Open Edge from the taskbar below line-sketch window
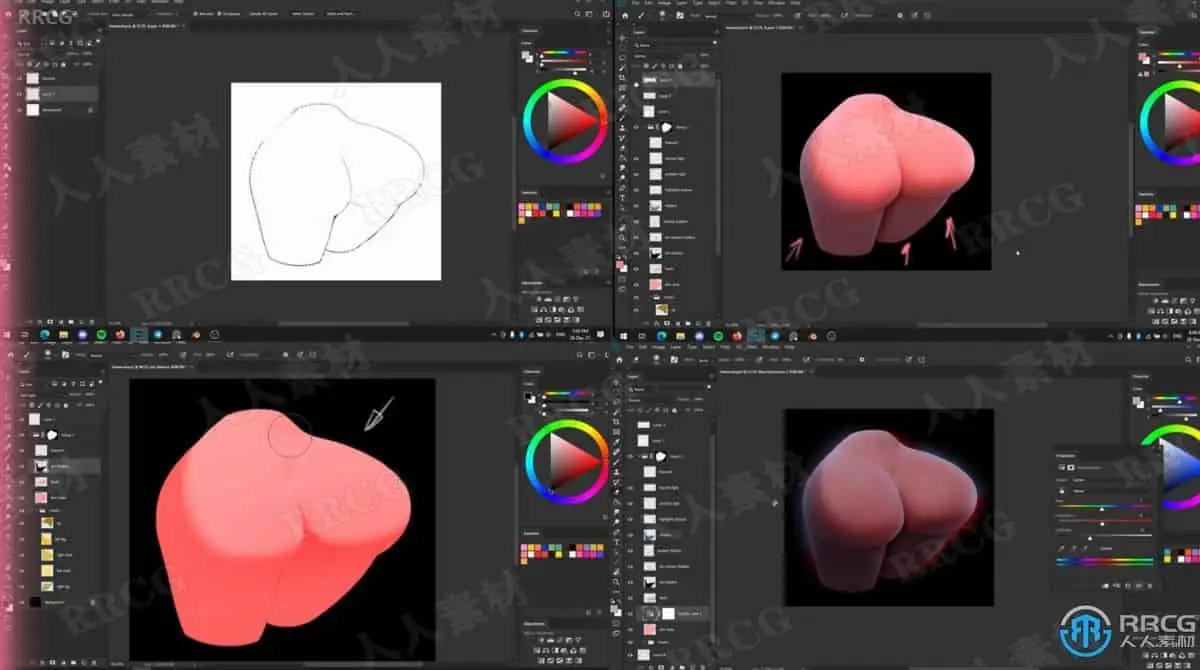Screen dimensions: 1200x670 click(44, 334)
